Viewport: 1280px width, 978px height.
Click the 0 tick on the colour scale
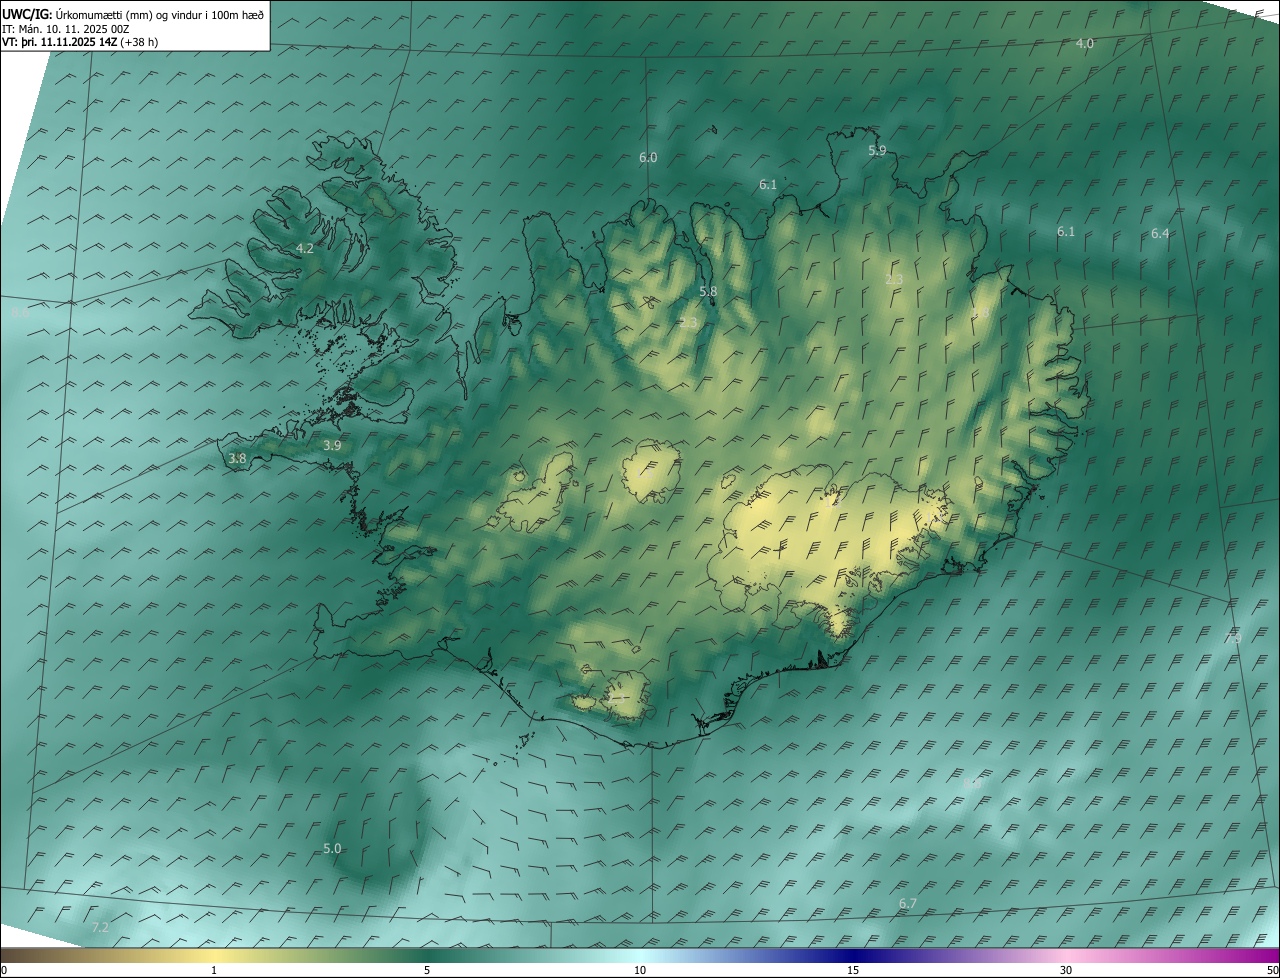4,970
